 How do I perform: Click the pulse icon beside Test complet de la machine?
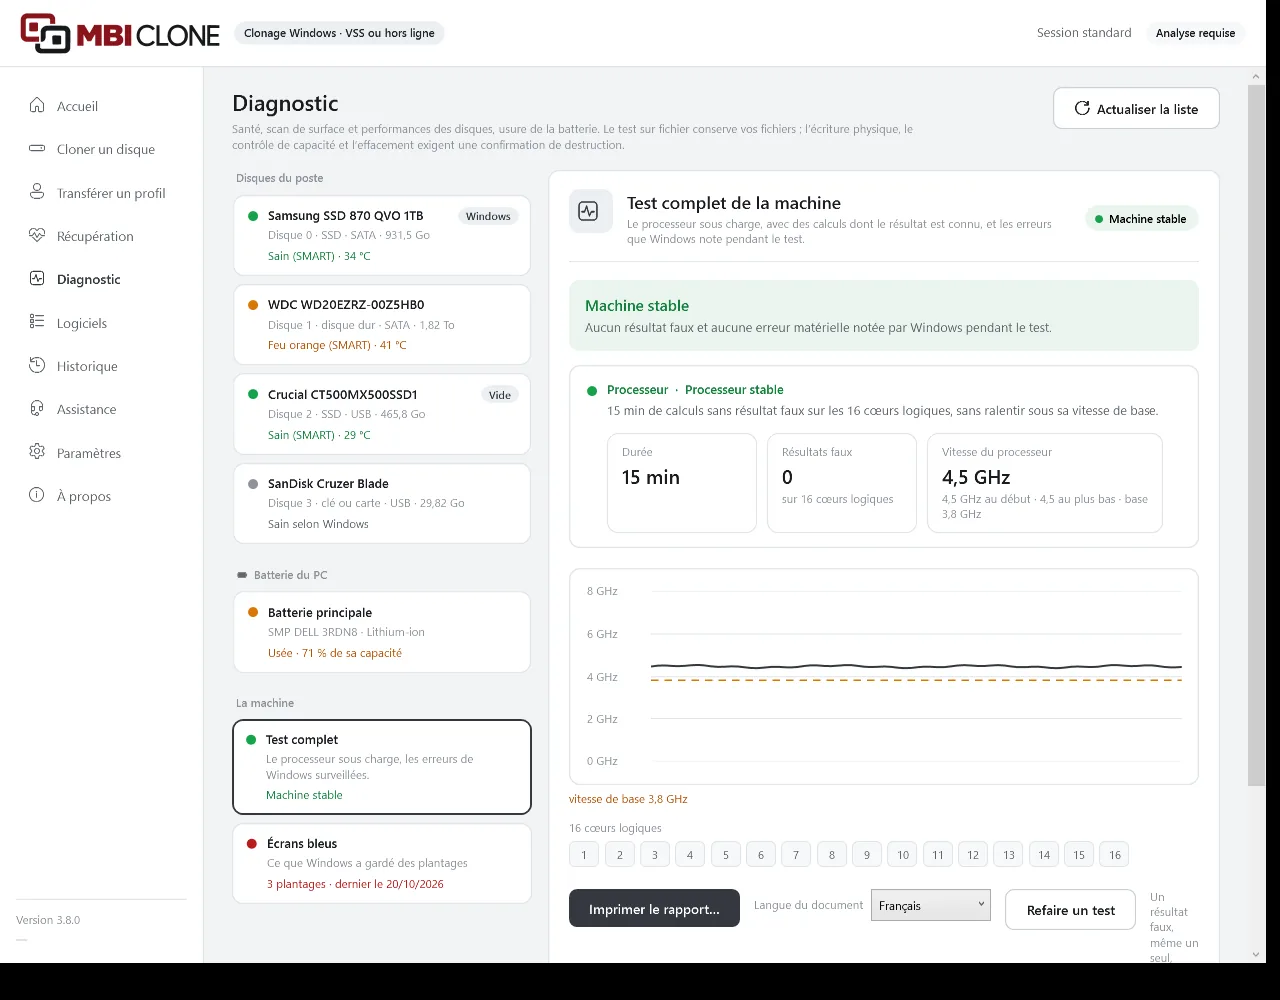pos(588,211)
